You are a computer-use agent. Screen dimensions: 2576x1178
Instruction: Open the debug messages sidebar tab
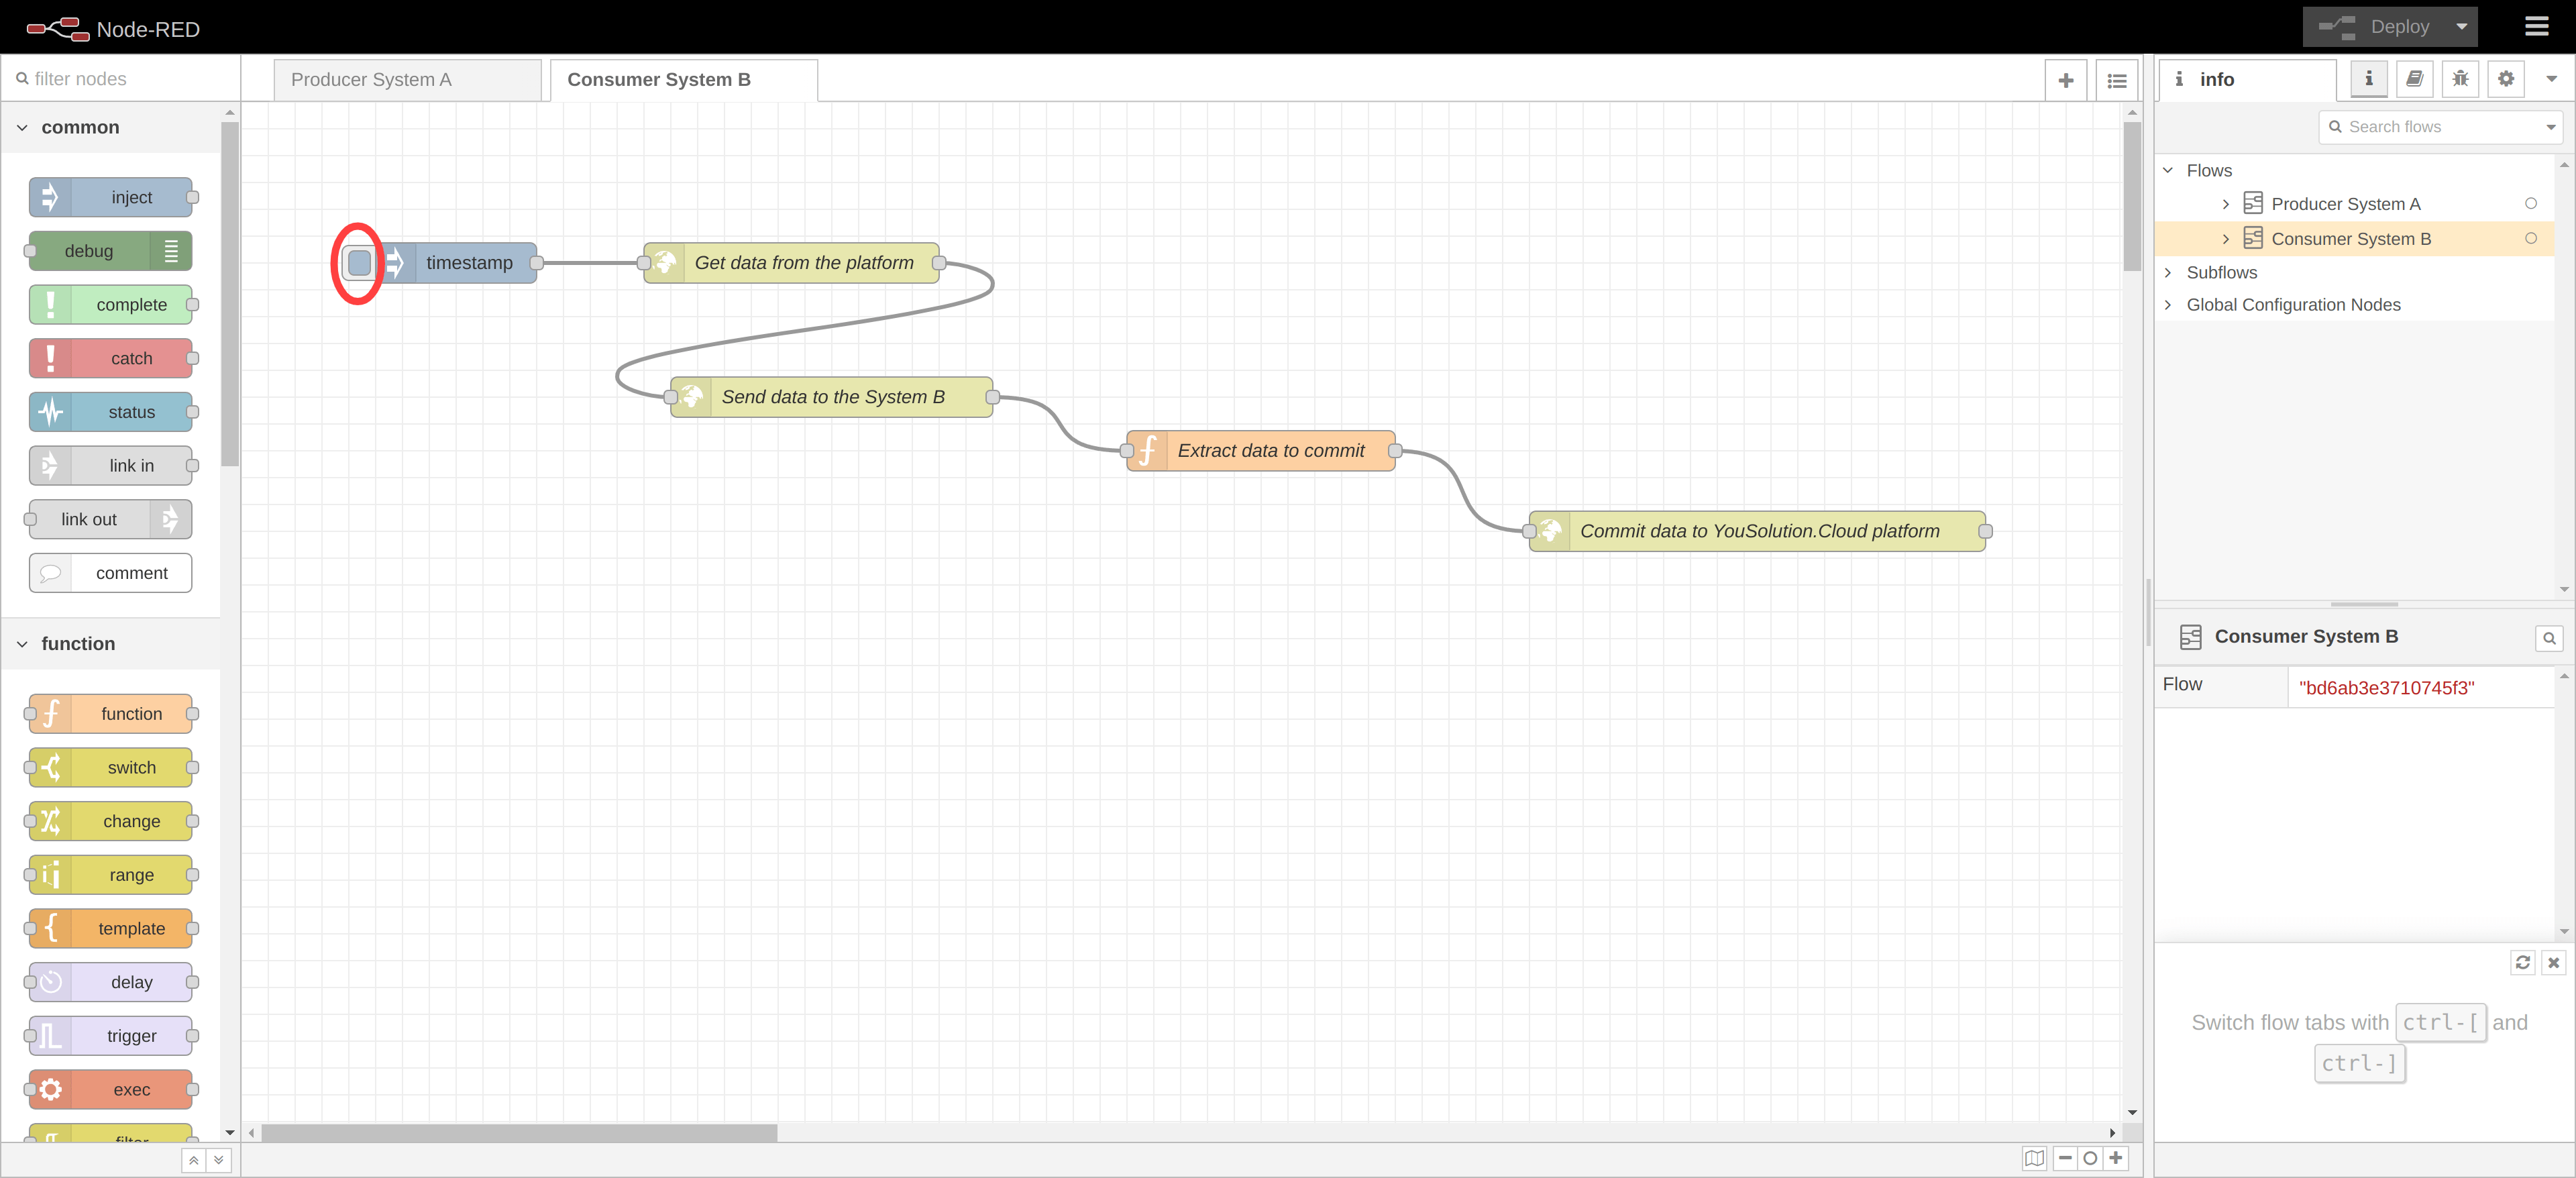pyautogui.click(x=2460, y=79)
